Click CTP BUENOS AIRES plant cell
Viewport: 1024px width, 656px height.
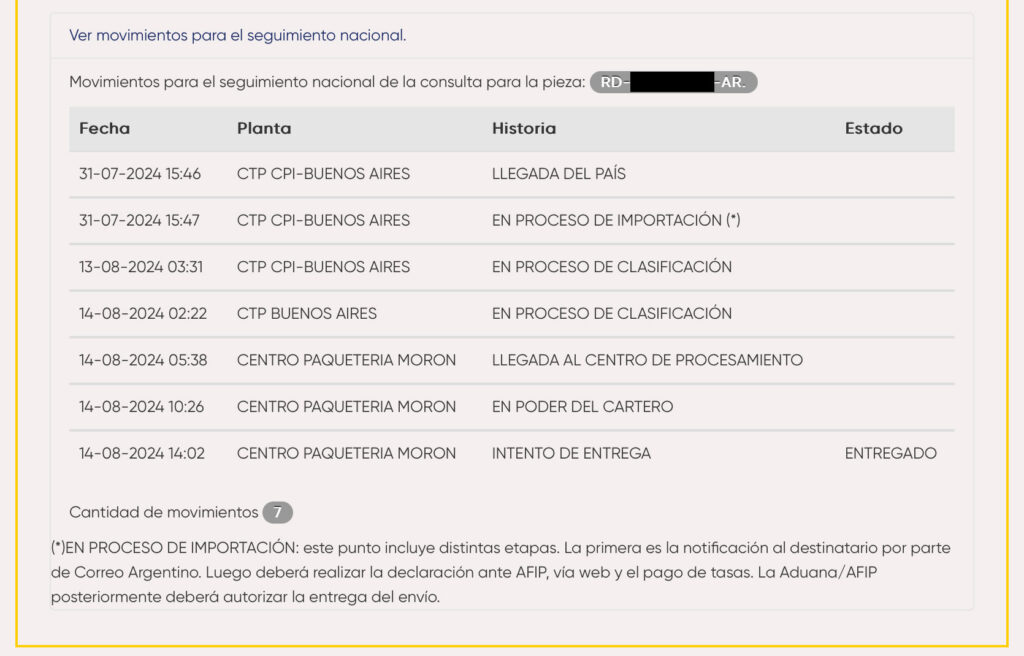[x=307, y=314]
